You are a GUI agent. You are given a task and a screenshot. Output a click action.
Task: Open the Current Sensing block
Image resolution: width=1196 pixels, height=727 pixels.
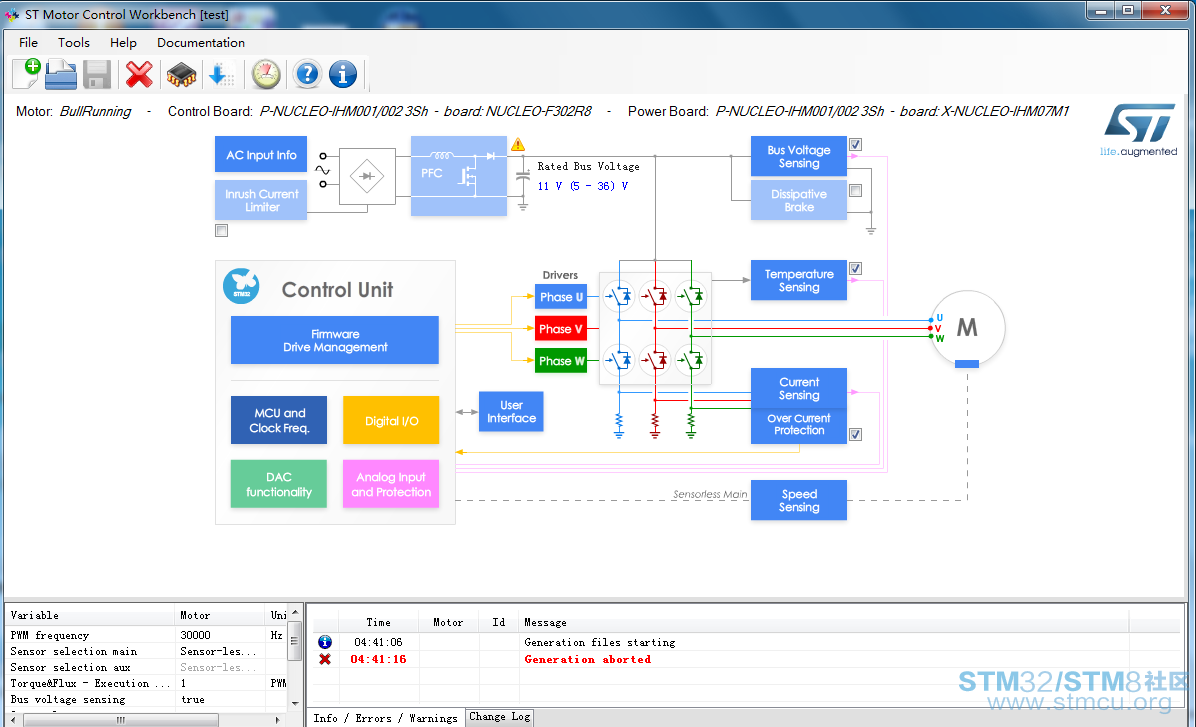pos(799,388)
